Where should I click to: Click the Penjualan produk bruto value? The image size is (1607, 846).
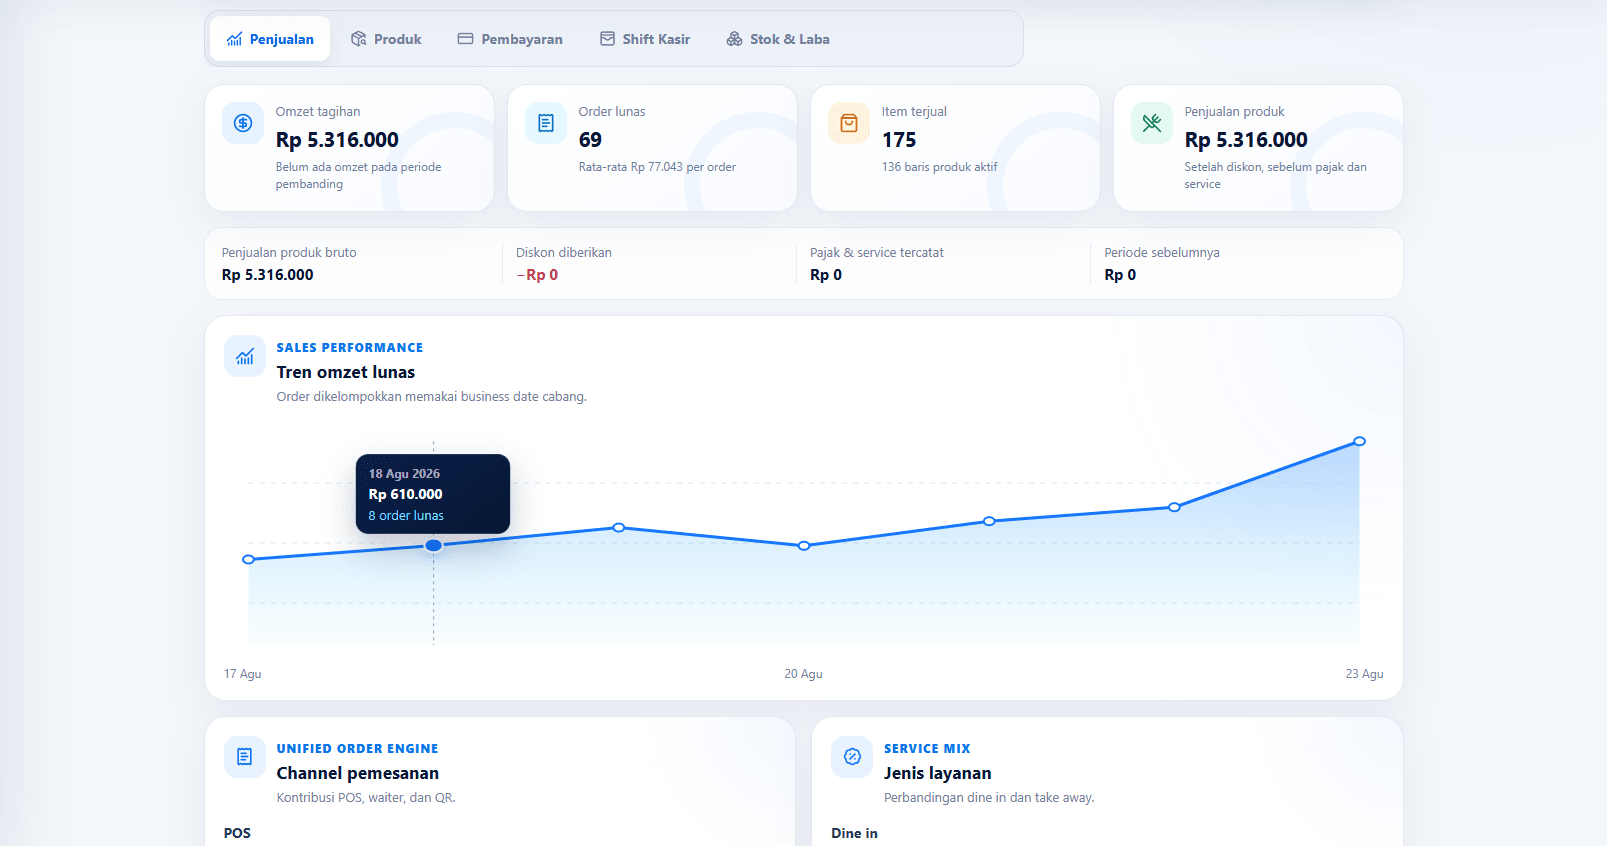[268, 275]
